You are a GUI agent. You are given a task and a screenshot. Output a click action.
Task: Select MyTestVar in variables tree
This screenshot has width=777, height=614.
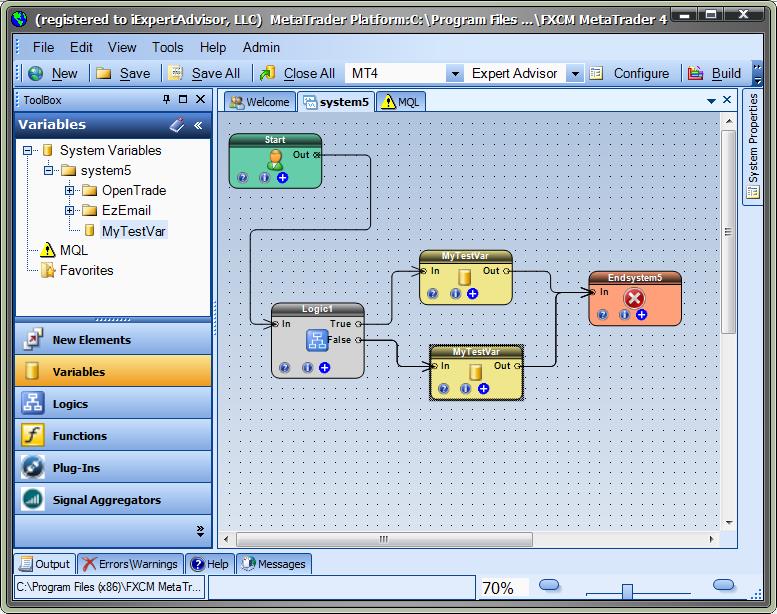[133, 231]
